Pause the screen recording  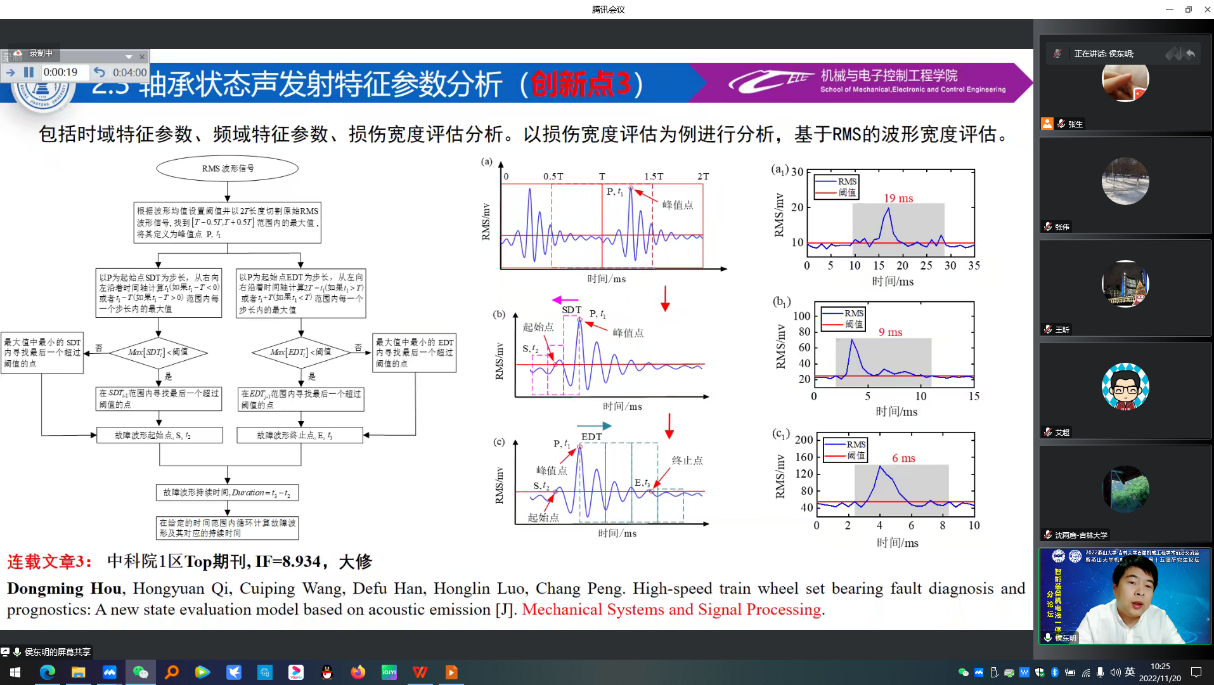[x=28, y=72]
